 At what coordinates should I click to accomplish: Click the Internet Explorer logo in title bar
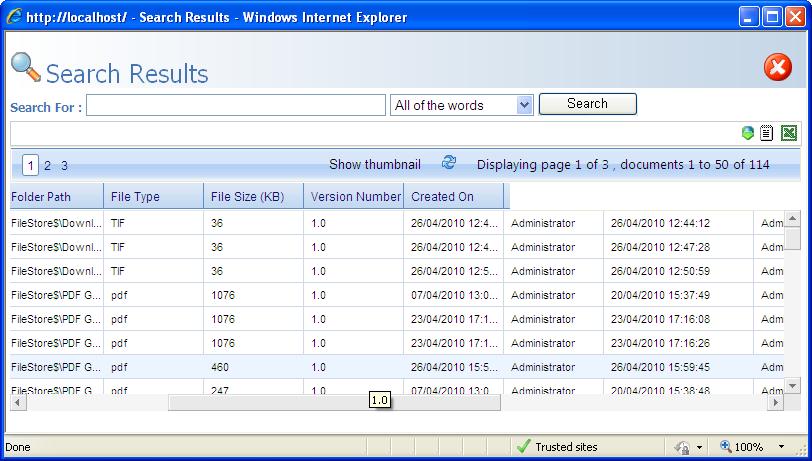[14, 17]
